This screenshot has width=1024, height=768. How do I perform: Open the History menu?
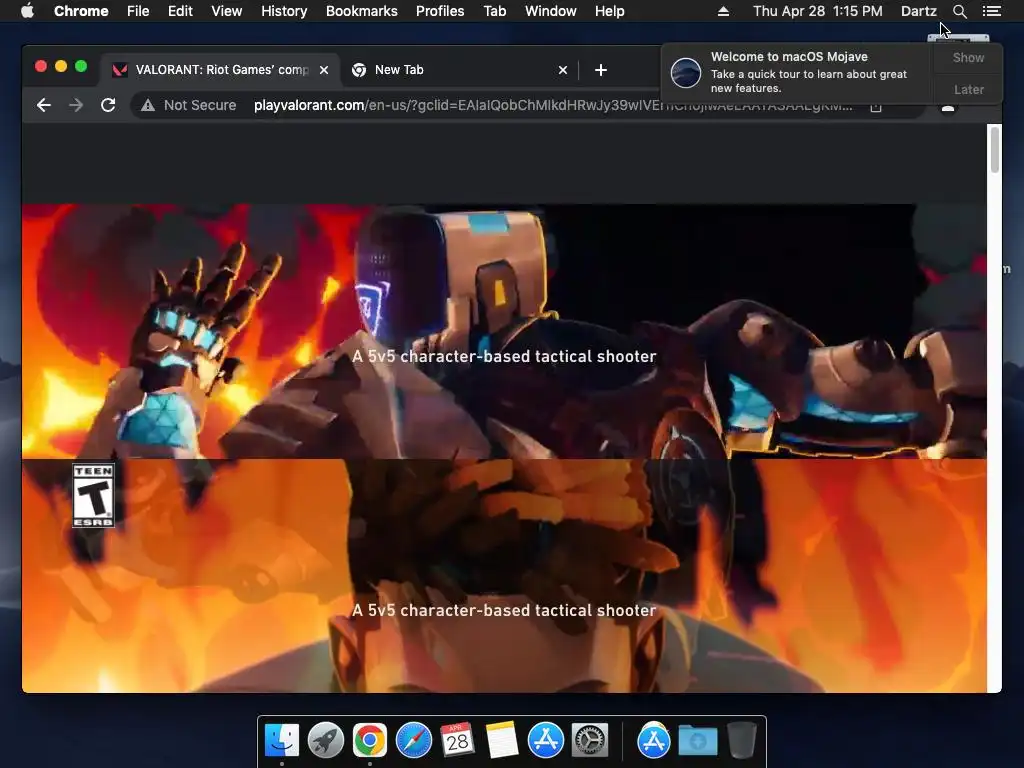click(284, 11)
